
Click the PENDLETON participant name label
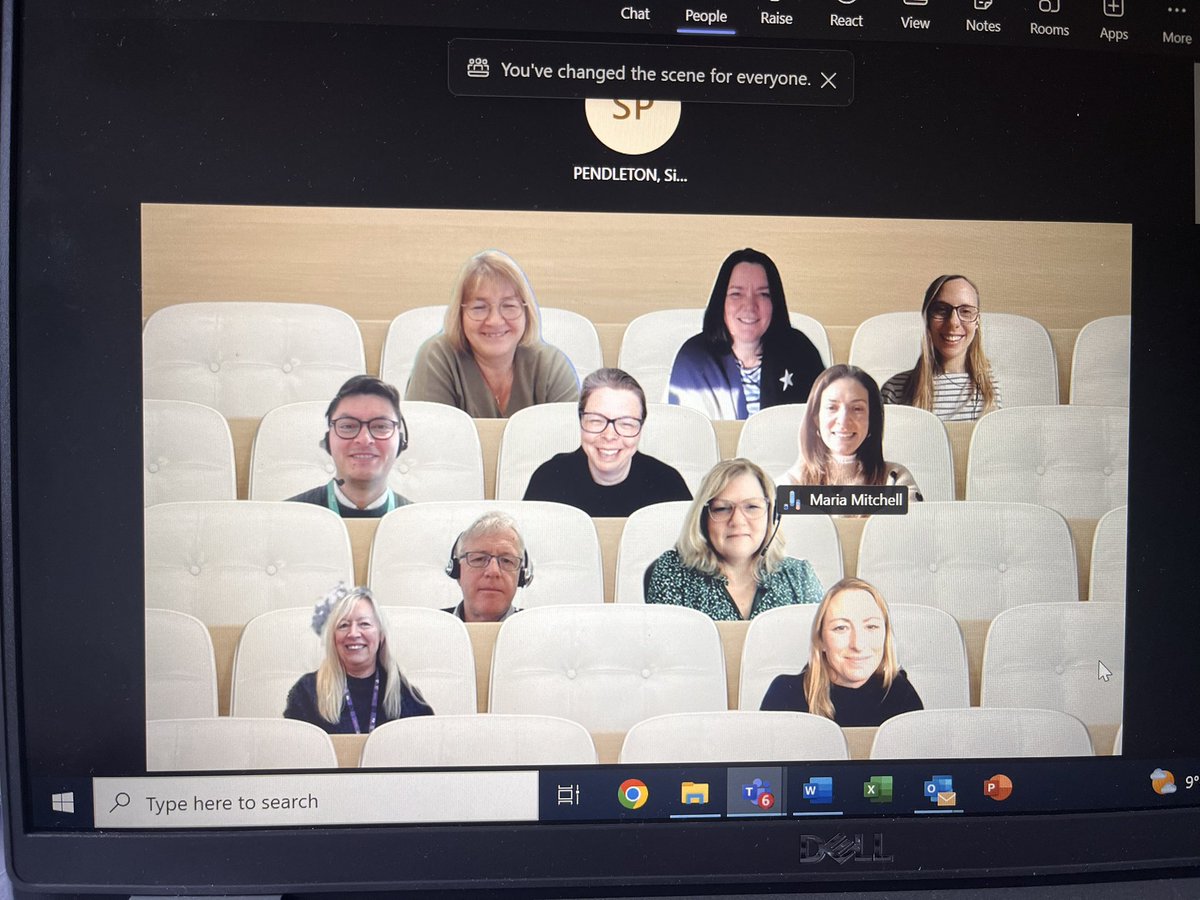click(630, 174)
